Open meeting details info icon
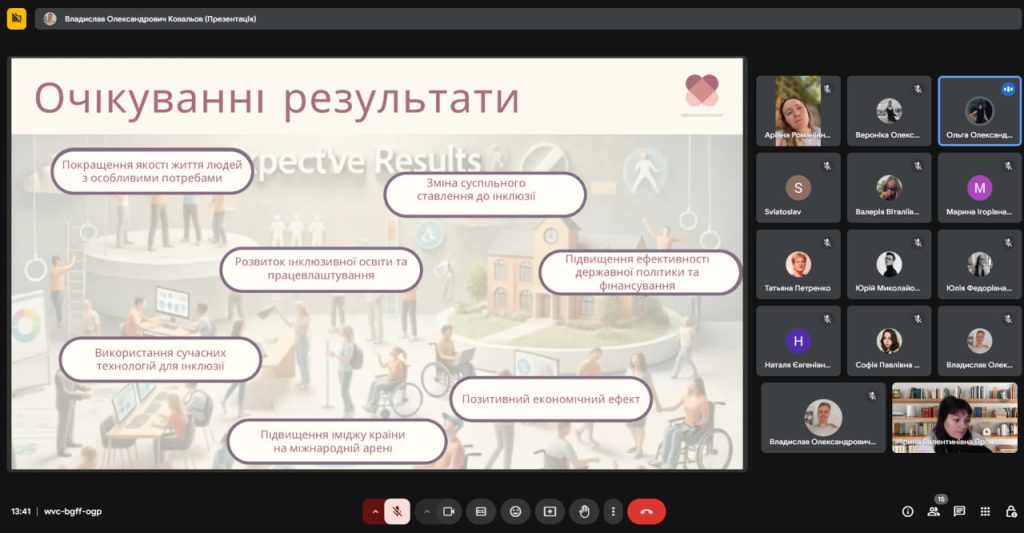This screenshot has height=533, width=1024. click(908, 511)
